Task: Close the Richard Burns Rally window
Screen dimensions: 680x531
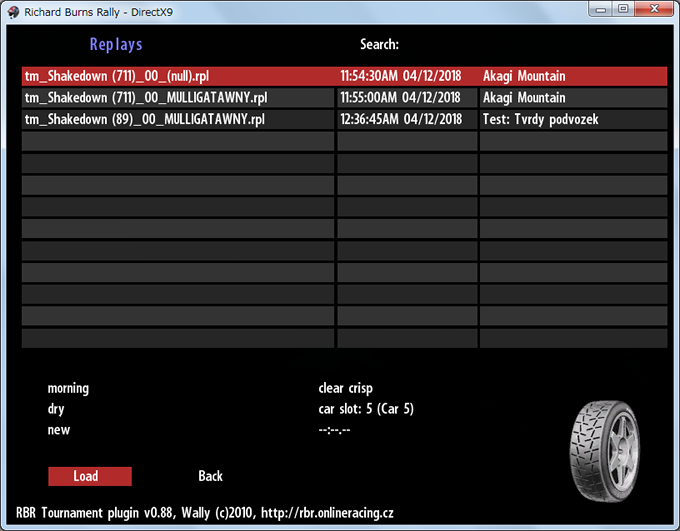Action: click(655, 9)
